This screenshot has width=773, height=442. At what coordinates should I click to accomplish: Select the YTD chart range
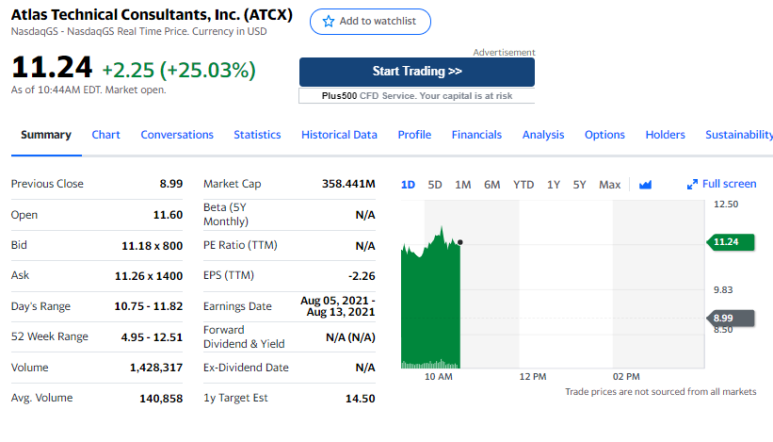524,185
